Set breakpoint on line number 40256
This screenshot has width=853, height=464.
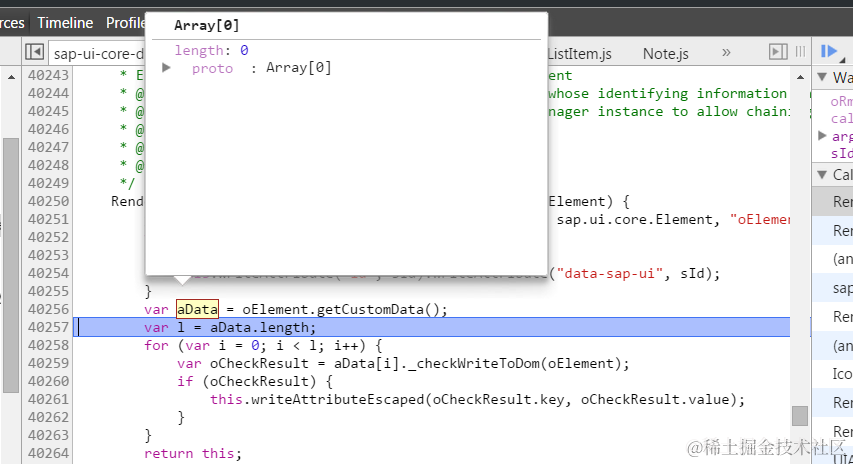48,309
